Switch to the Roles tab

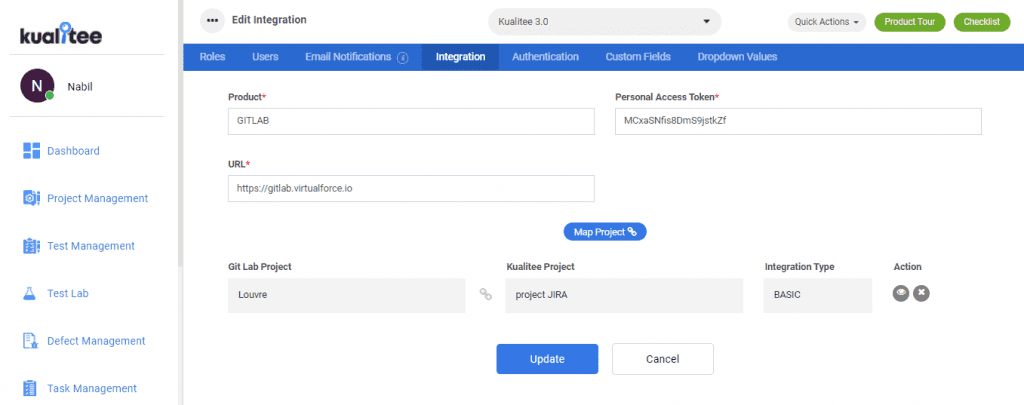(x=212, y=57)
